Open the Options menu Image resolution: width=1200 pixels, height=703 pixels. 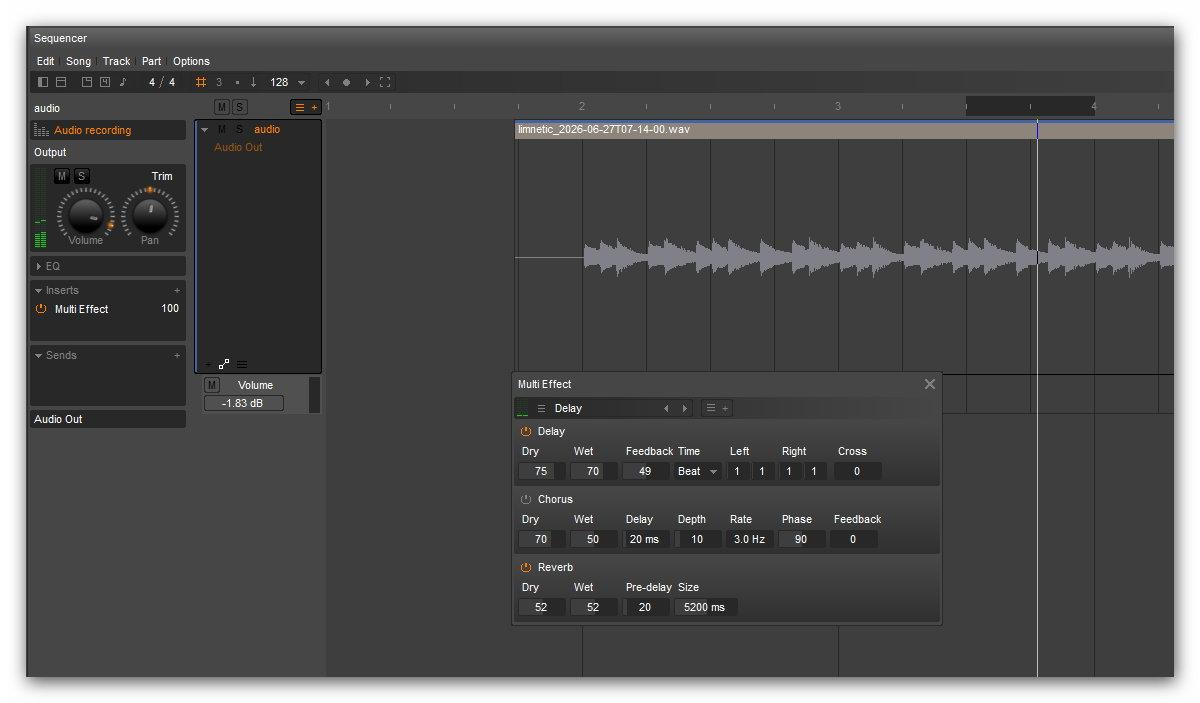(191, 61)
